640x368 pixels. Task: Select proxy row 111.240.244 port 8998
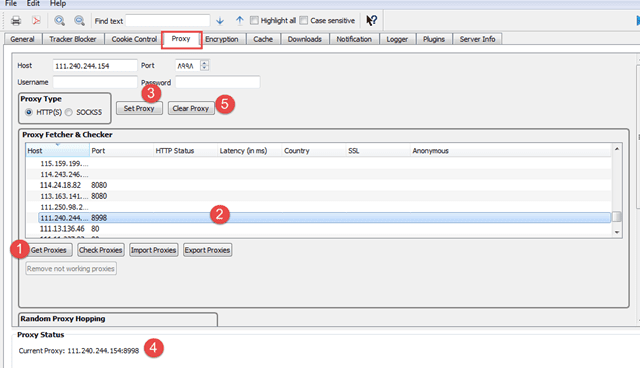coord(324,218)
